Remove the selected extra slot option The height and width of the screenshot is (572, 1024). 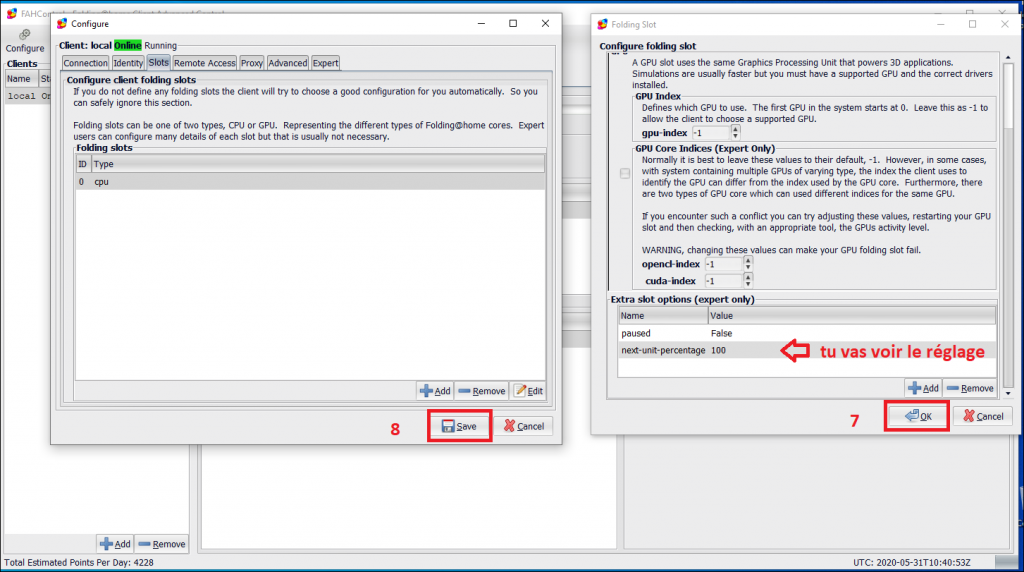pos(969,388)
